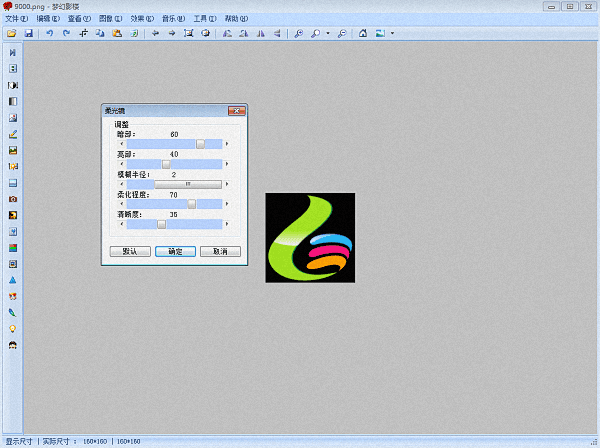The width and height of the screenshot is (600, 448).
Task: Open the 文件 menu
Action: pos(16,18)
